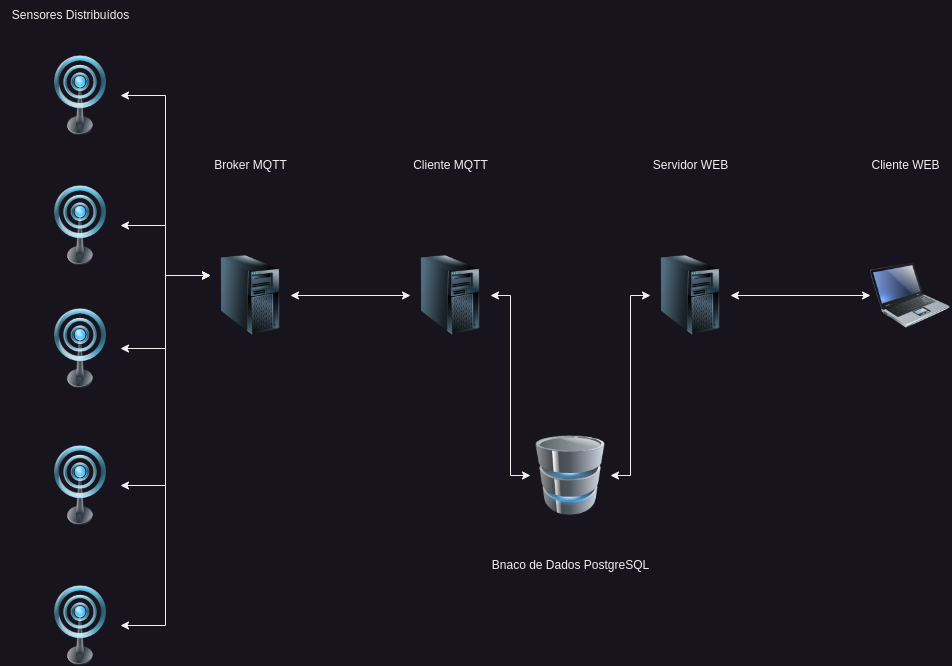Screen dimensions: 952x666
Task: Select the "Cliente WEB" text label
Action: point(905,165)
